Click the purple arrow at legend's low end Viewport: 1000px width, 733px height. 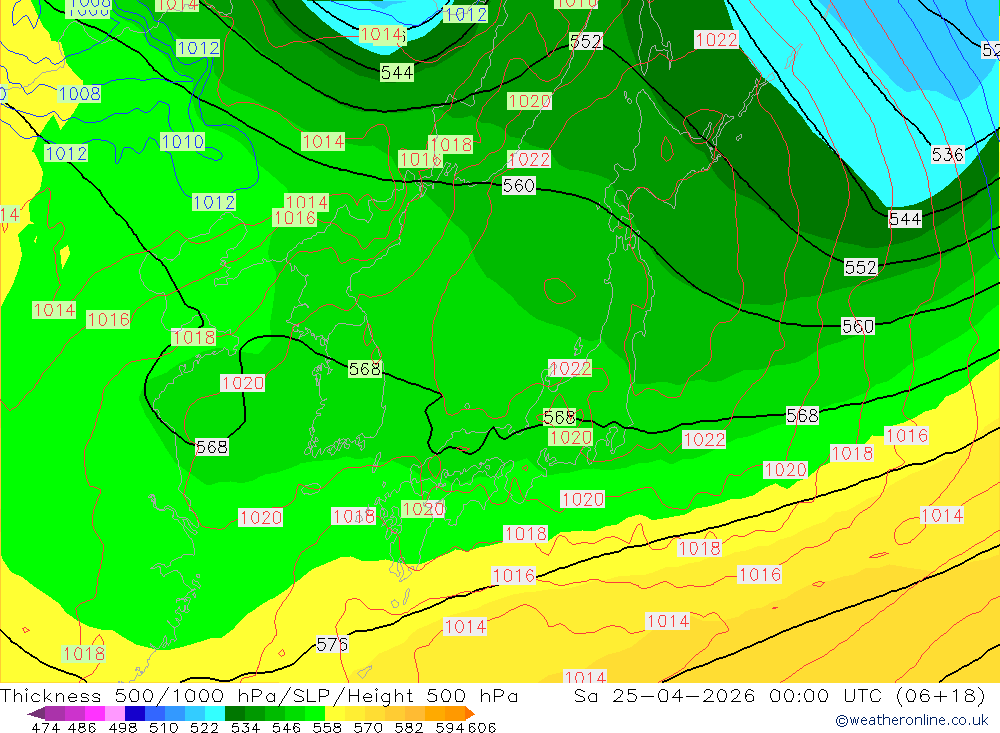[x=36, y=713]
